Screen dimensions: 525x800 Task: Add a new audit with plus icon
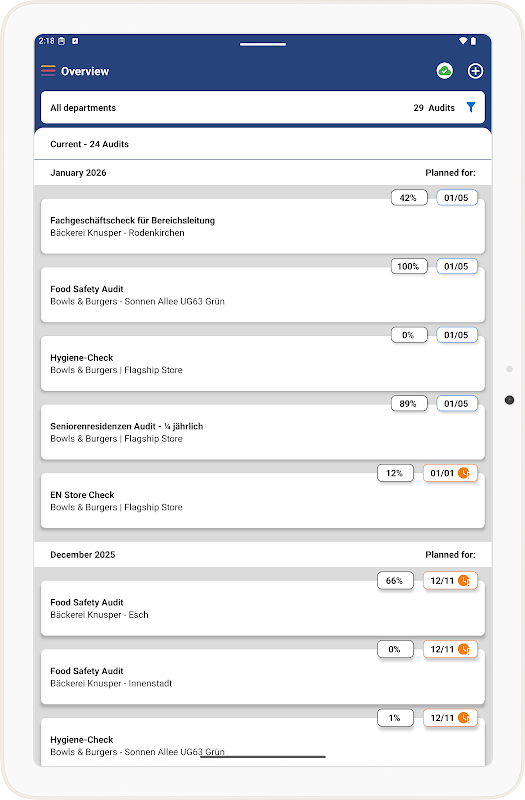(475, 71)
